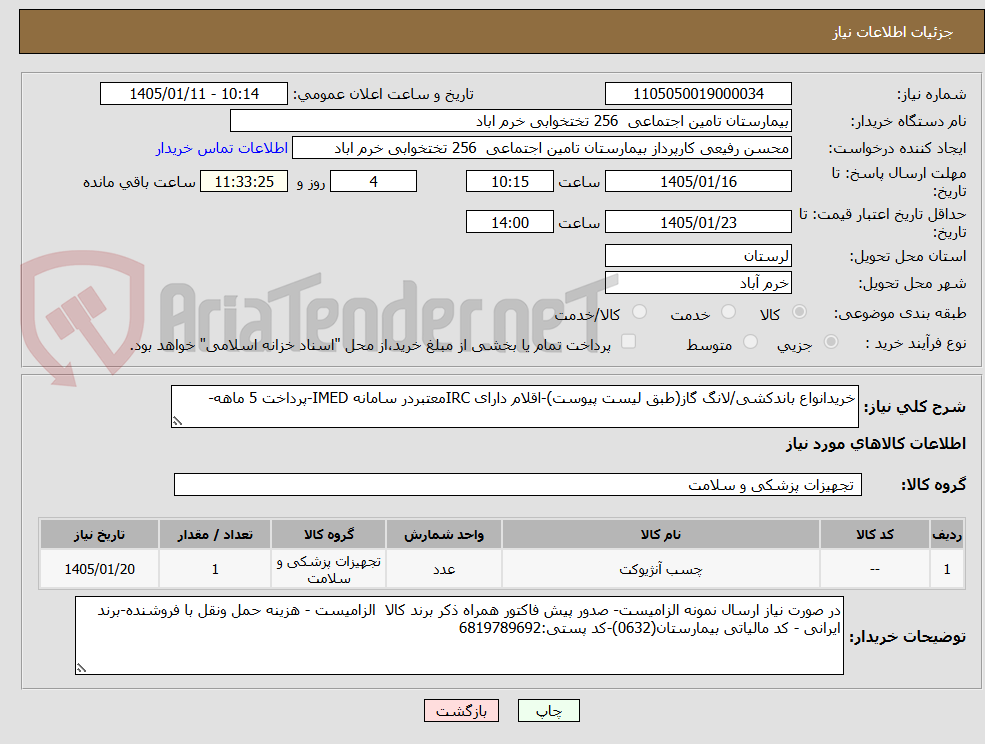The width and height of the screenshot is (985, 744).
Task: Select the خدمت radio button
Action: coord(728,312)
